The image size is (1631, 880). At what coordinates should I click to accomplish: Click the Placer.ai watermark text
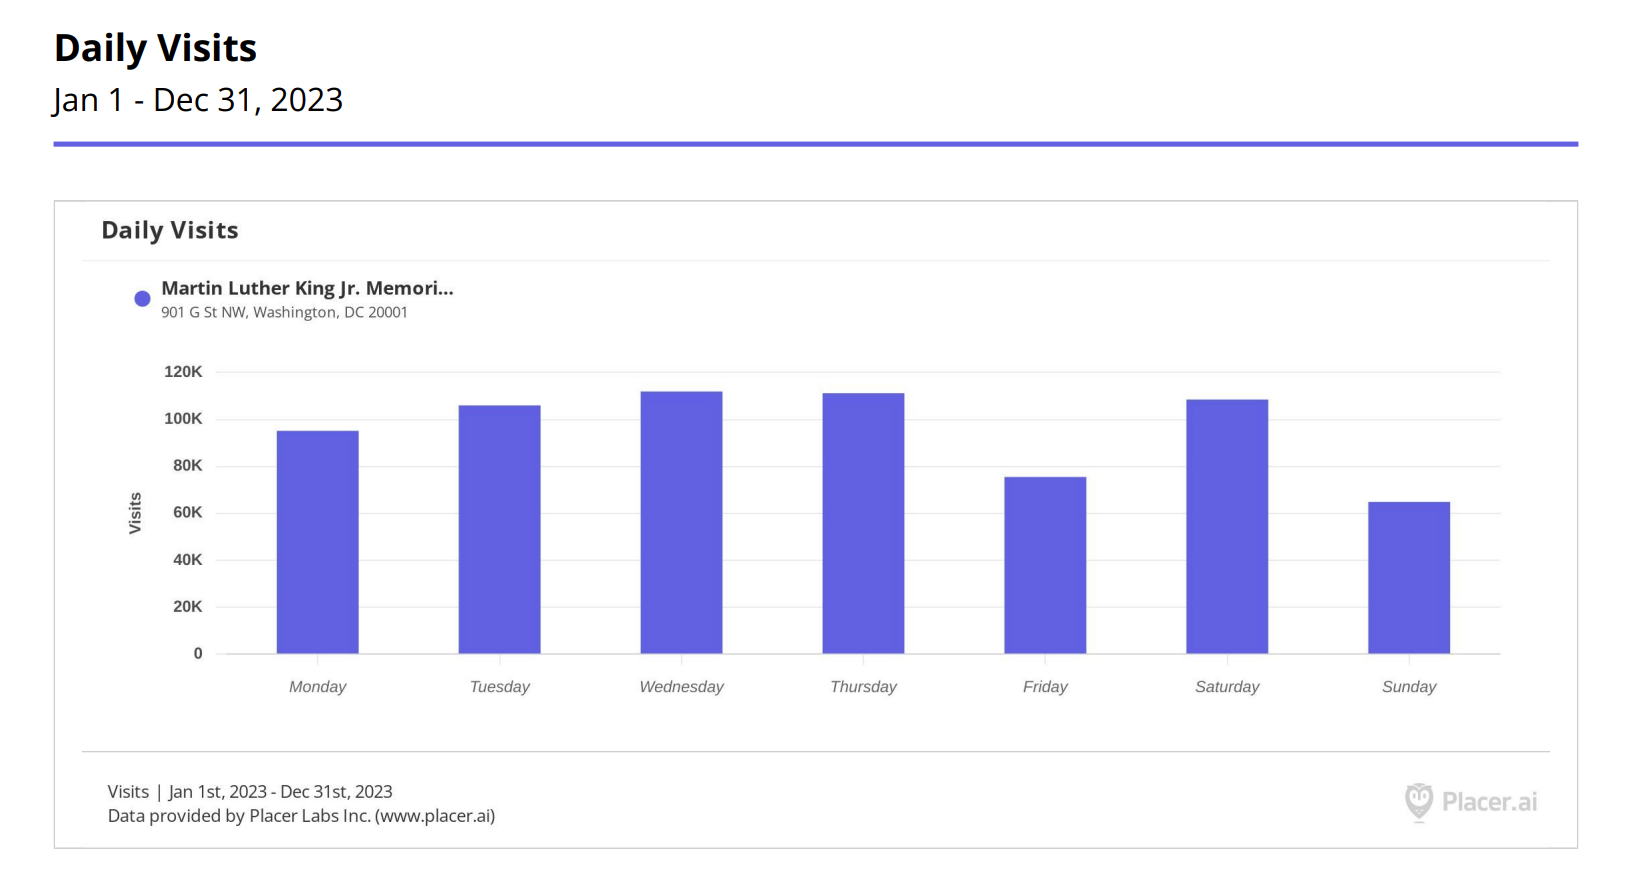pyautogui.click(x=1488, y=801)
